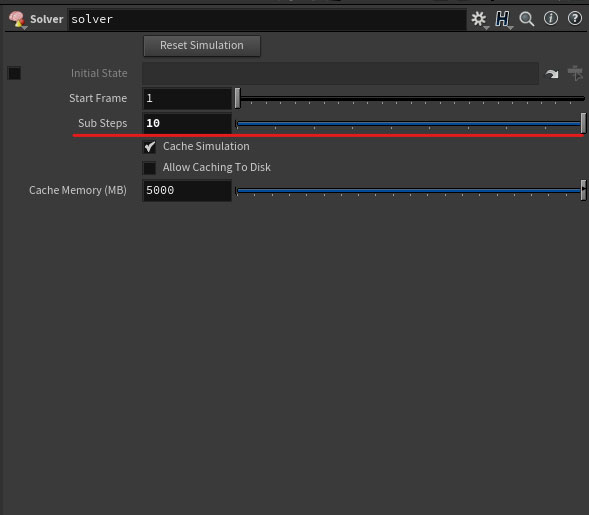
Task: Click the Initial State path field
Action: click(340, 73)
